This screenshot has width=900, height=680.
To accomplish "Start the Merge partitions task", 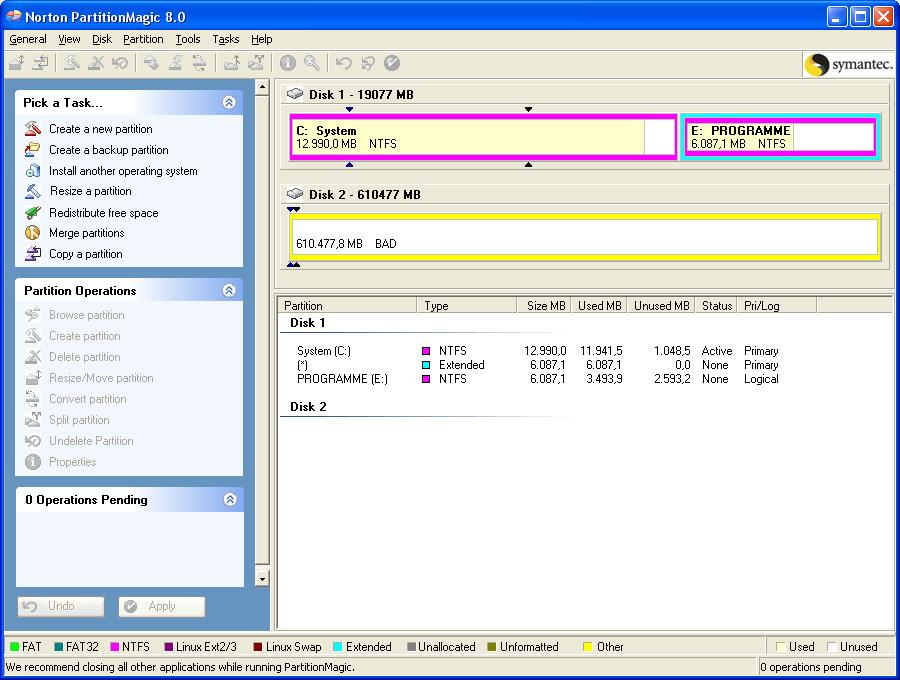I will 75,233.
